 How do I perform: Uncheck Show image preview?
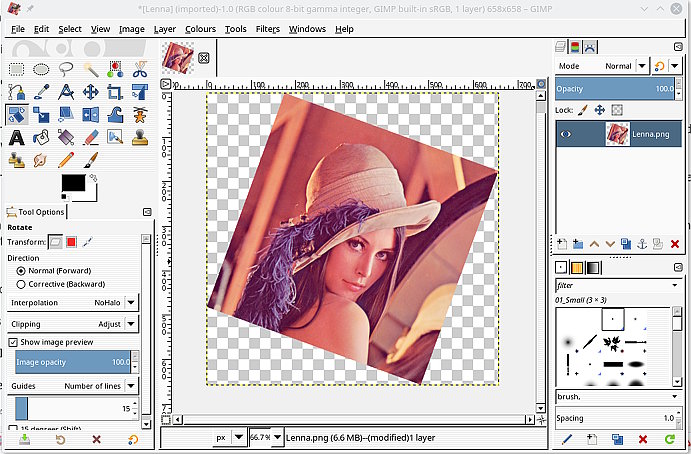pyautogui.click(x=13, y=342)
